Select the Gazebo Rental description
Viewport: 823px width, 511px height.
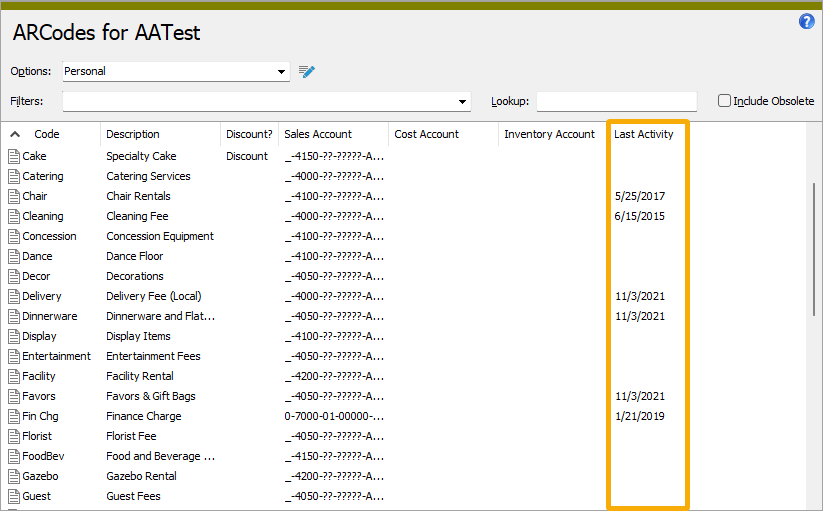pyautogui.click(x=141, y=476)
